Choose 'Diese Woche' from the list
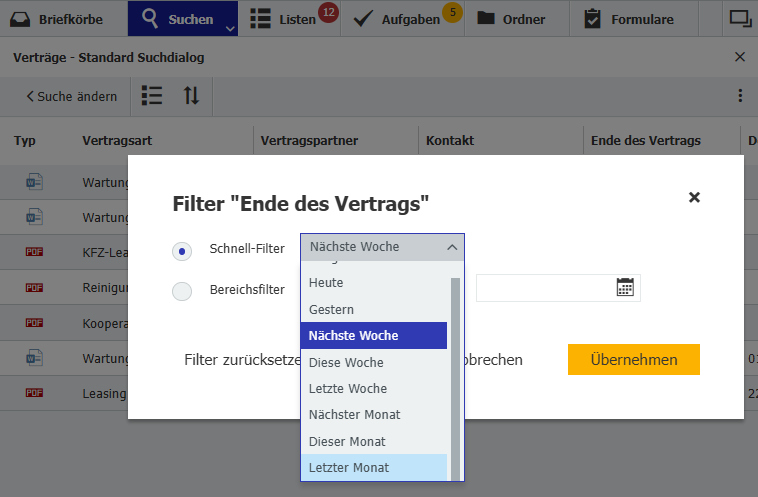758x497 pixels. [346, 362]
